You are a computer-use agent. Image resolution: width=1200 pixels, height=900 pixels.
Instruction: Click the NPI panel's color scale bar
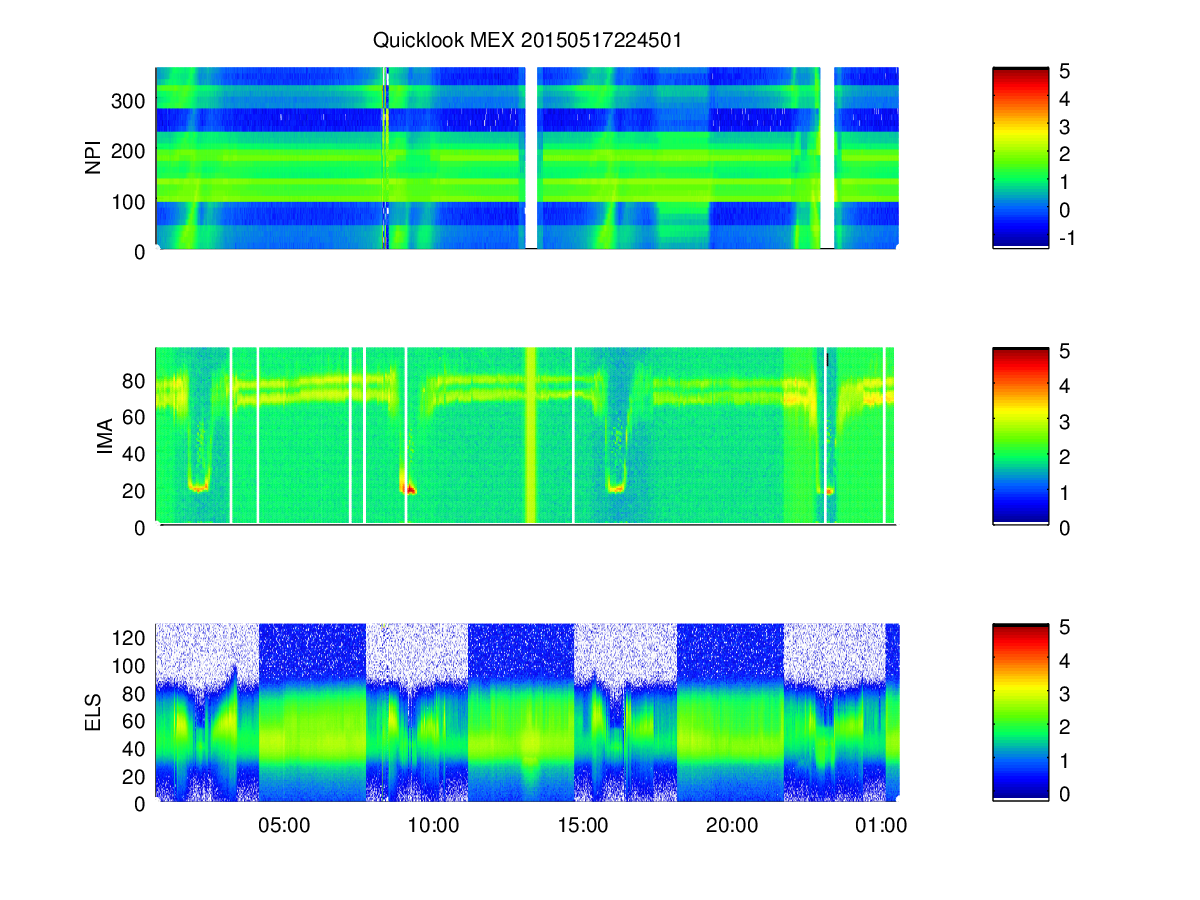point(1020,158)
